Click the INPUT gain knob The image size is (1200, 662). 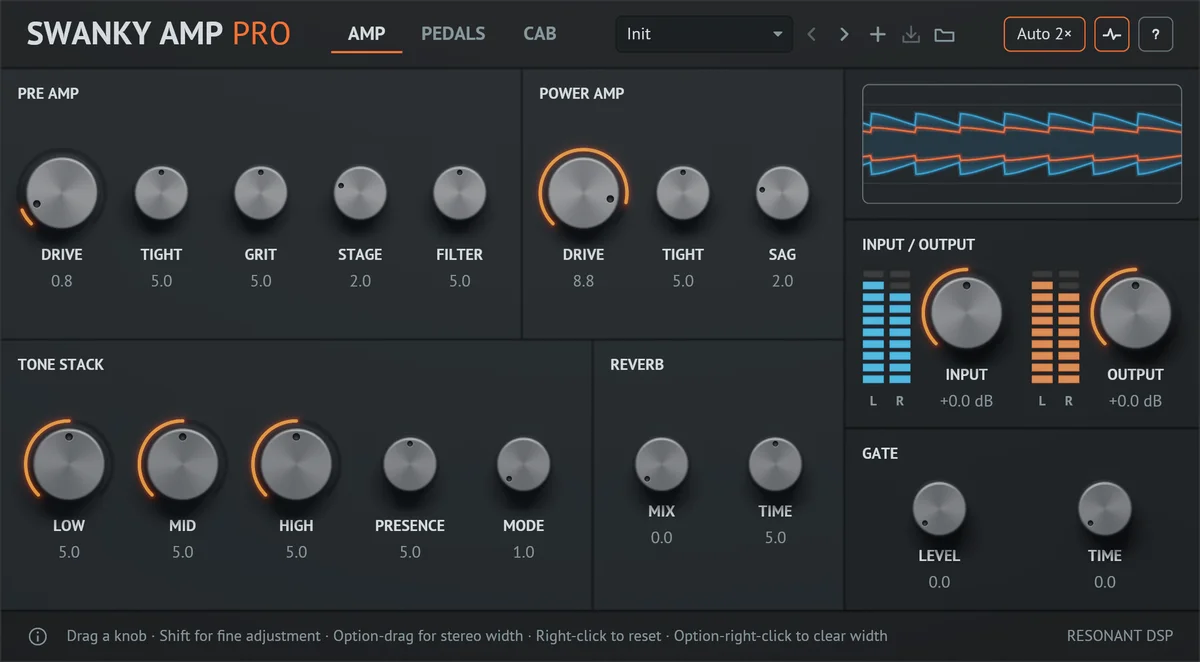[x=966, y=313]
